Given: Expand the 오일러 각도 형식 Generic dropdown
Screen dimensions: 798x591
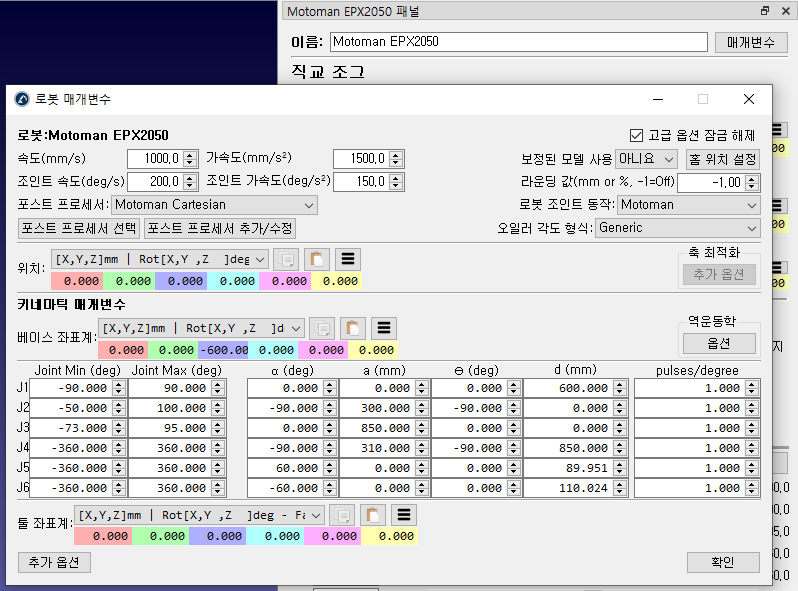Looking at the screenshot, I should point(678,228).
